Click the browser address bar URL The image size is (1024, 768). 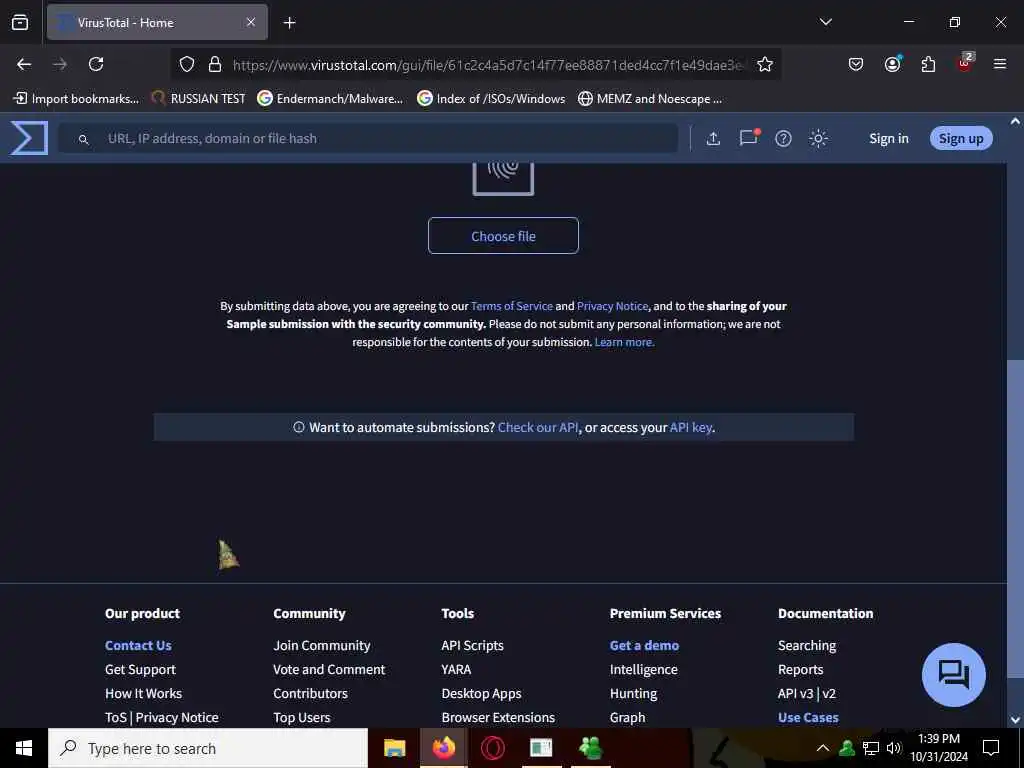pos(487,65)
